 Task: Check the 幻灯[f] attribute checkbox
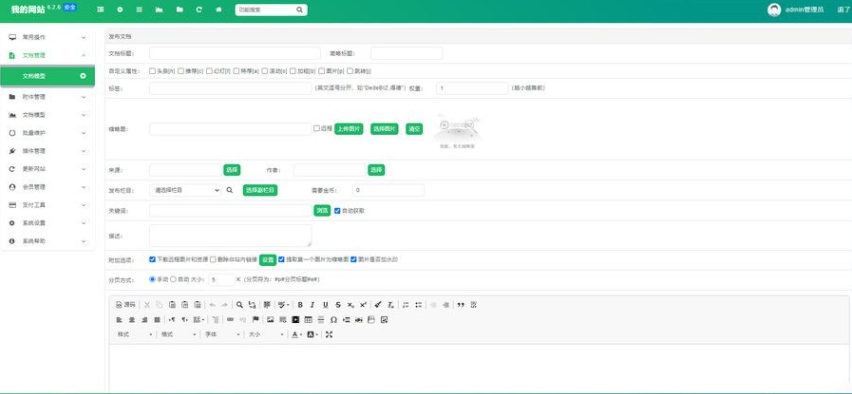click(x=209, y=71)
